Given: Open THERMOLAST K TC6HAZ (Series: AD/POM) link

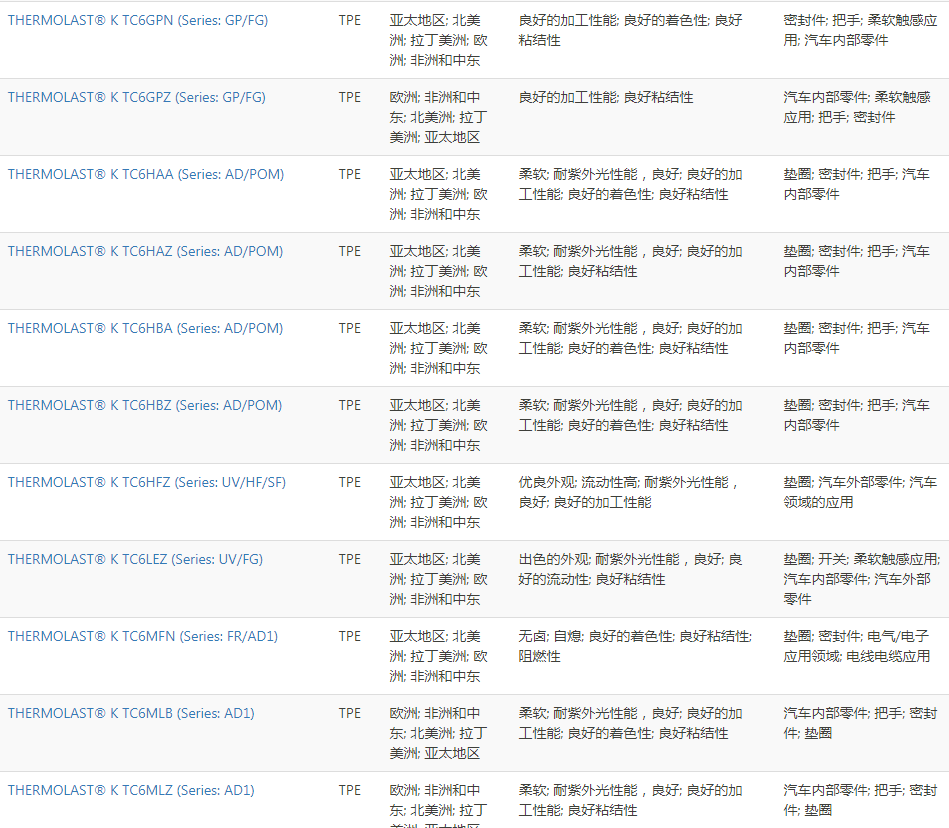Looking at the screenshot, I should point(145,251).
